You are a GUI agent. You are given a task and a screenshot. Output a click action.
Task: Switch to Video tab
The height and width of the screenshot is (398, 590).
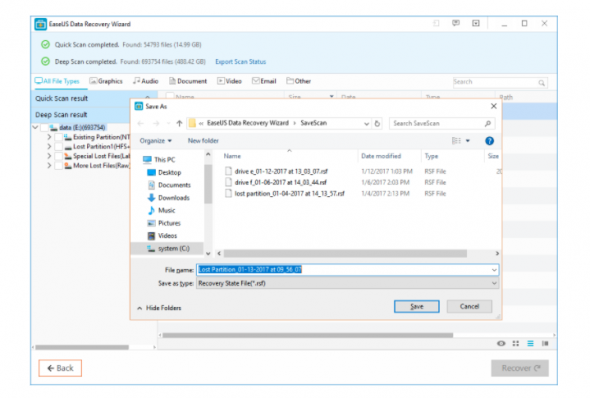(229, 81)
